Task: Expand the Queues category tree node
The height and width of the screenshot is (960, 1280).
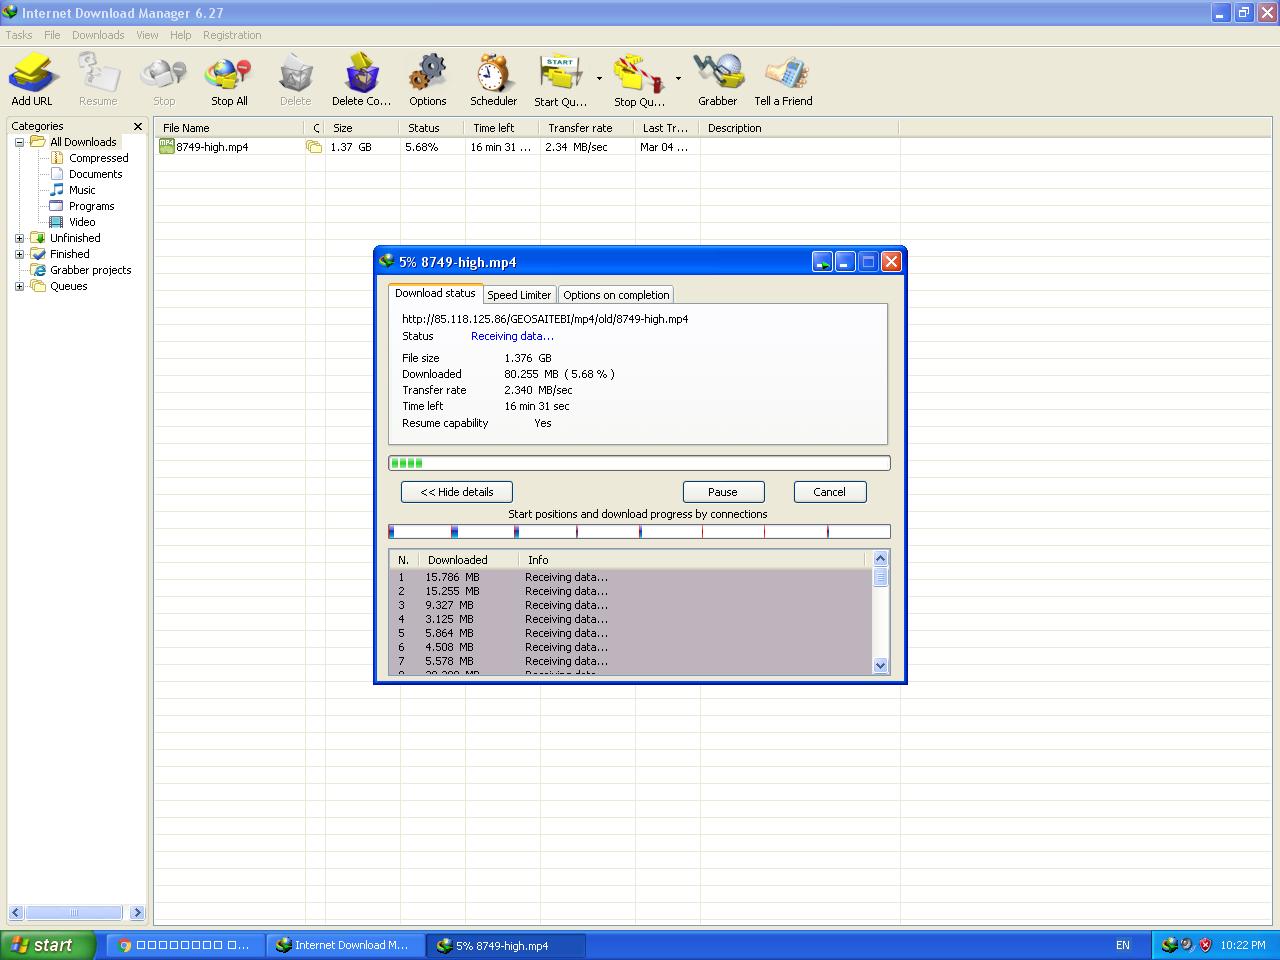Action: click(x=19, y=286)
